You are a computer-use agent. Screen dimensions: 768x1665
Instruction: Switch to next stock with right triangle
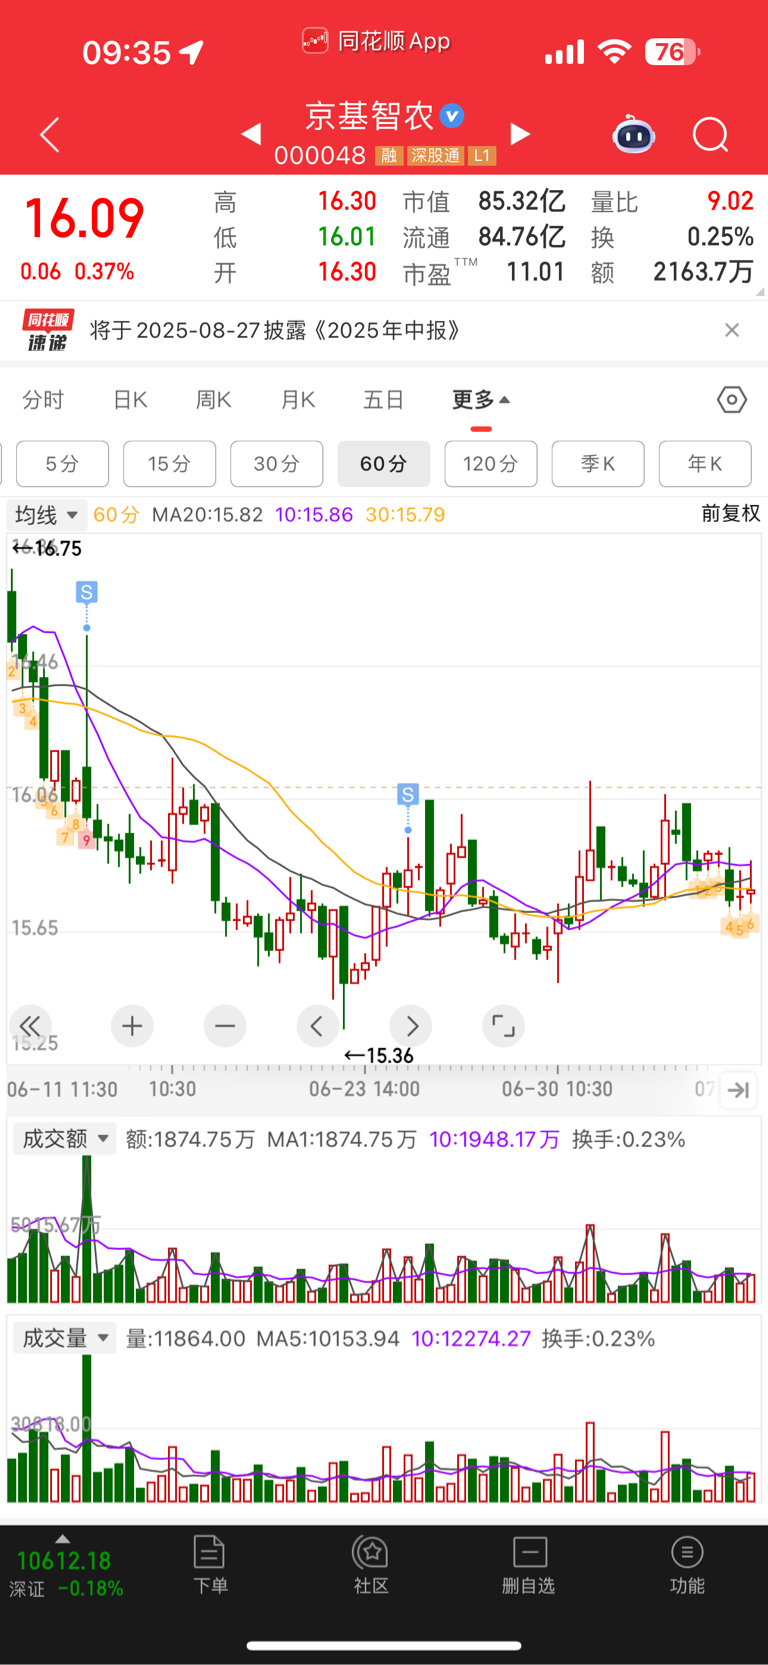pos(520,133)
